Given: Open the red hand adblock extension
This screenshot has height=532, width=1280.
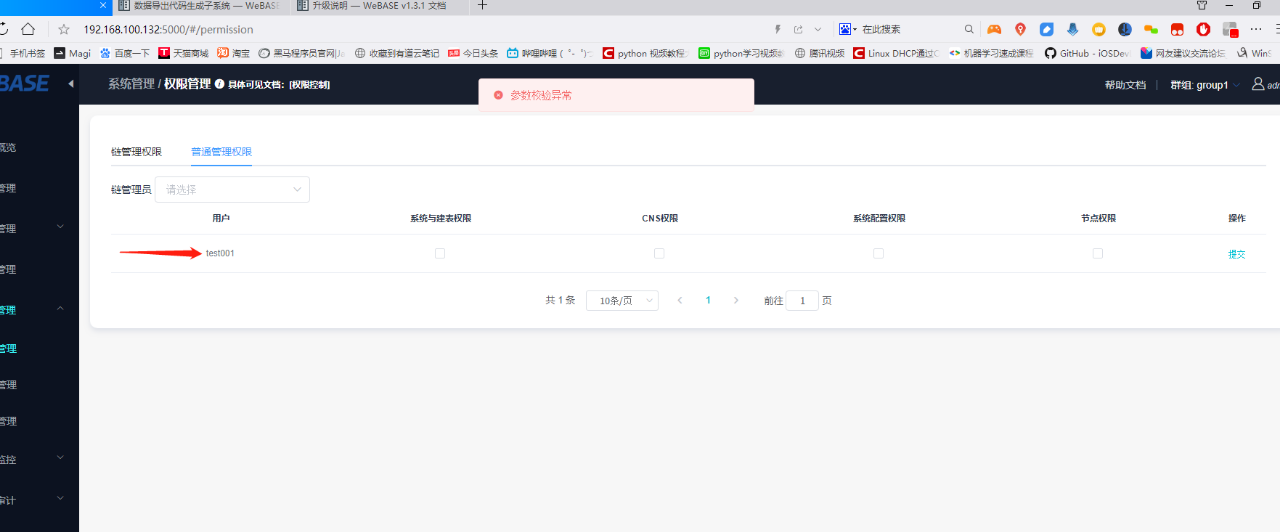Looking at the screenshot, I should (1203, 29).
